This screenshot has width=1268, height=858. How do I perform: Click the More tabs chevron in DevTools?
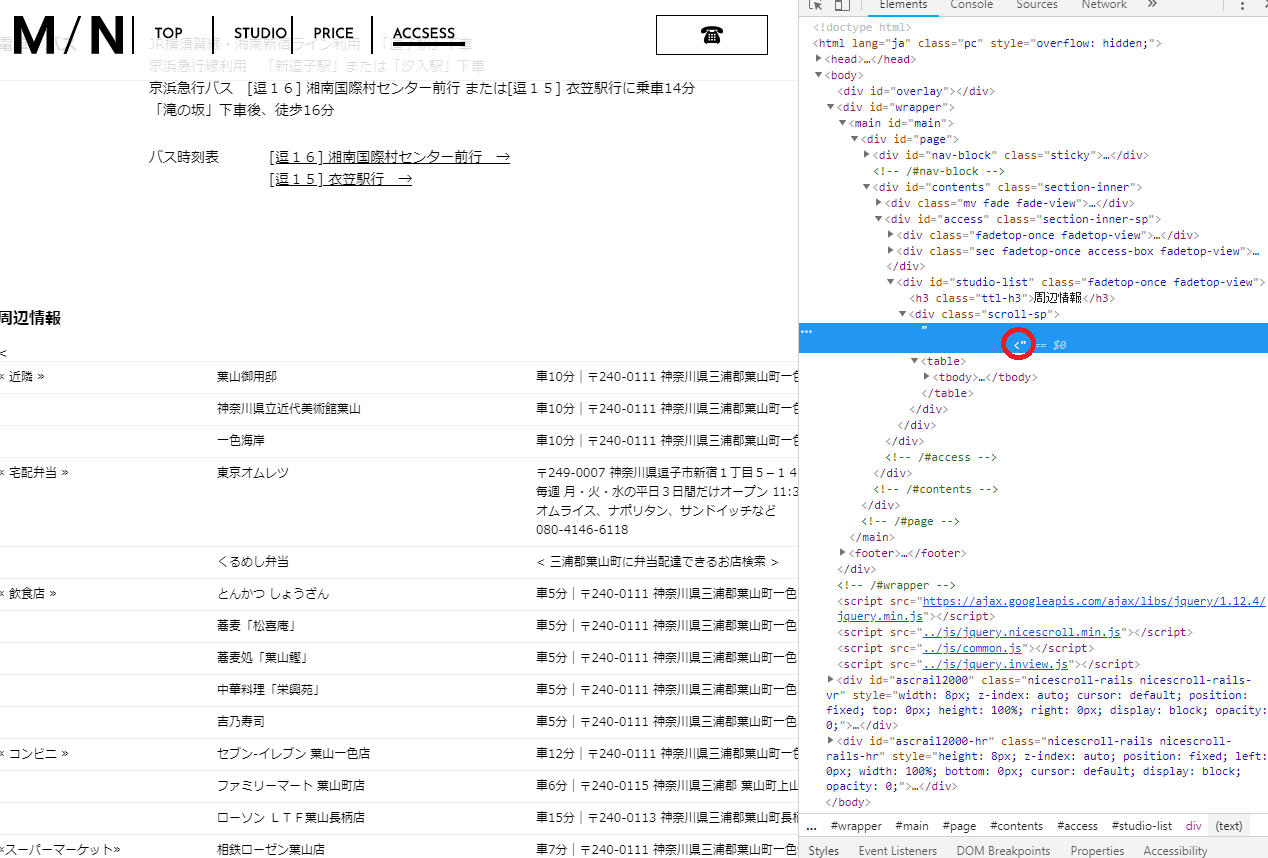(x=1151, y=5)
